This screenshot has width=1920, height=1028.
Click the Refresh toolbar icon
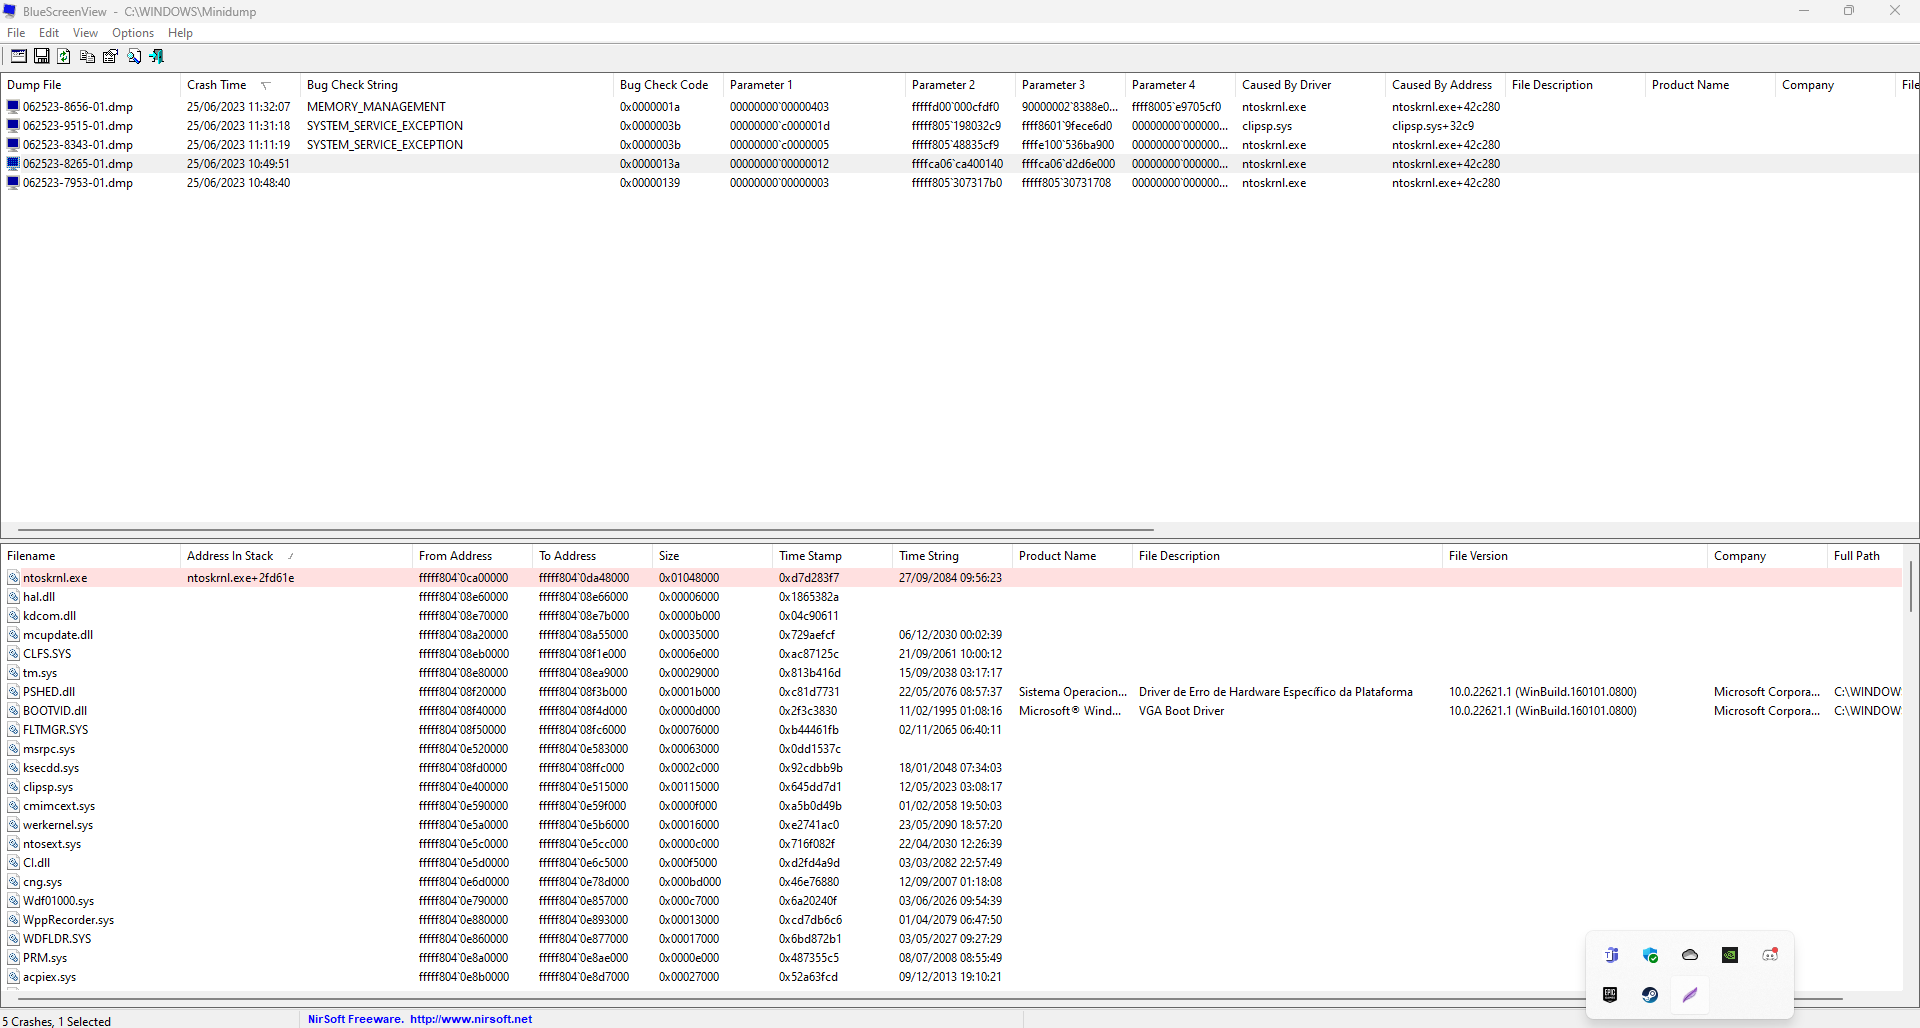tap(64, 56)
